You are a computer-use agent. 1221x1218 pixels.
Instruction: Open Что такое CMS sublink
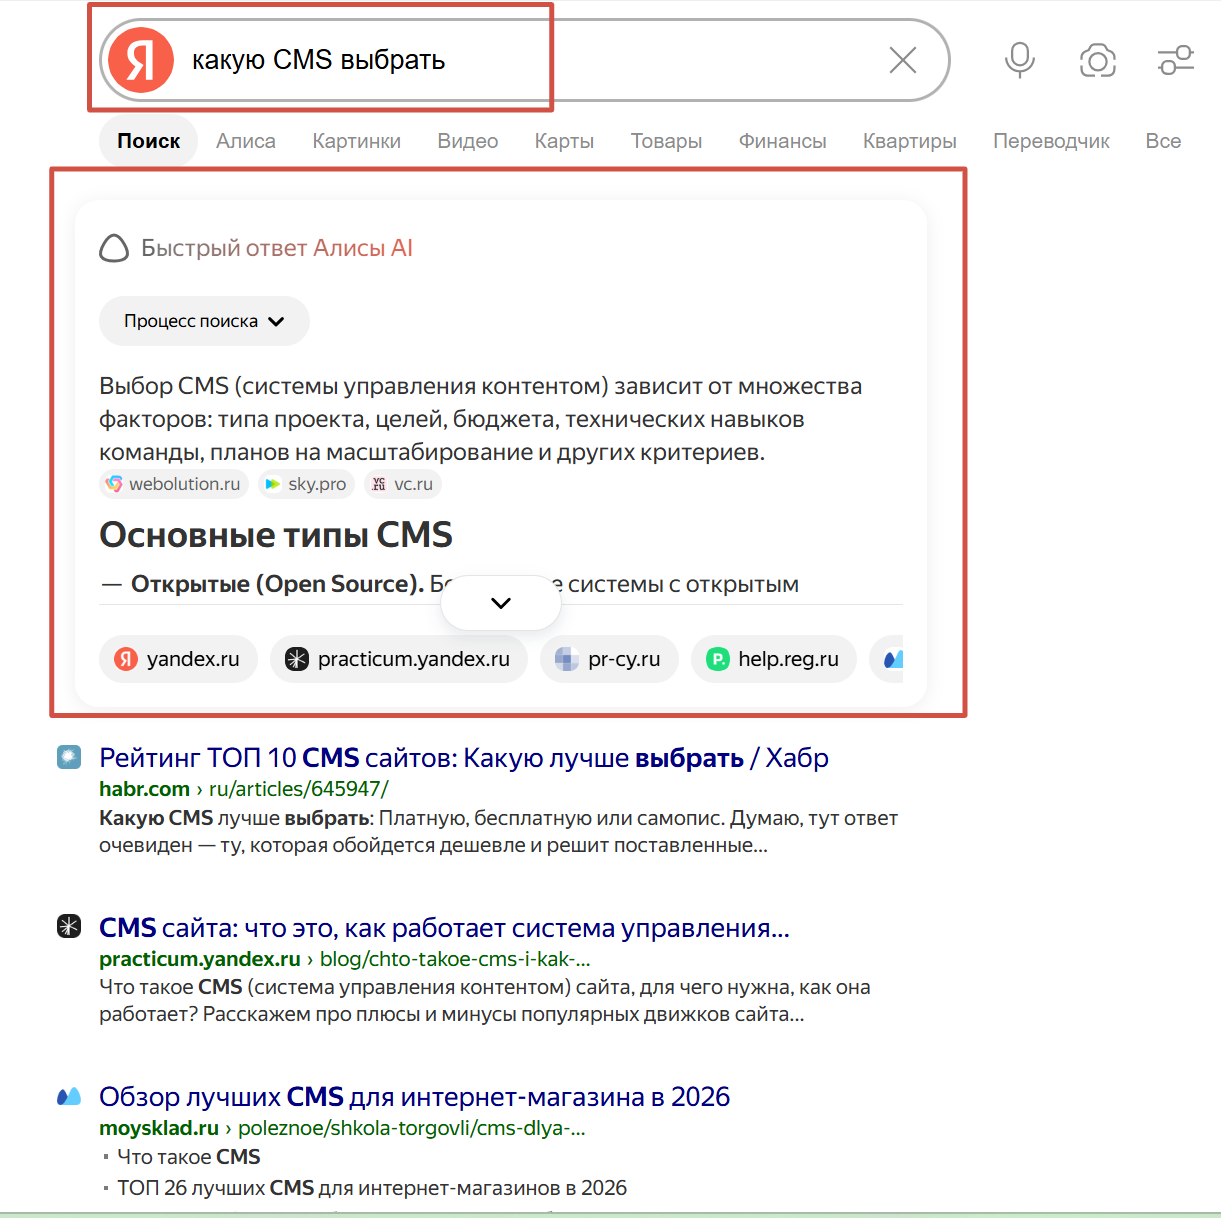click(188, 1157)
